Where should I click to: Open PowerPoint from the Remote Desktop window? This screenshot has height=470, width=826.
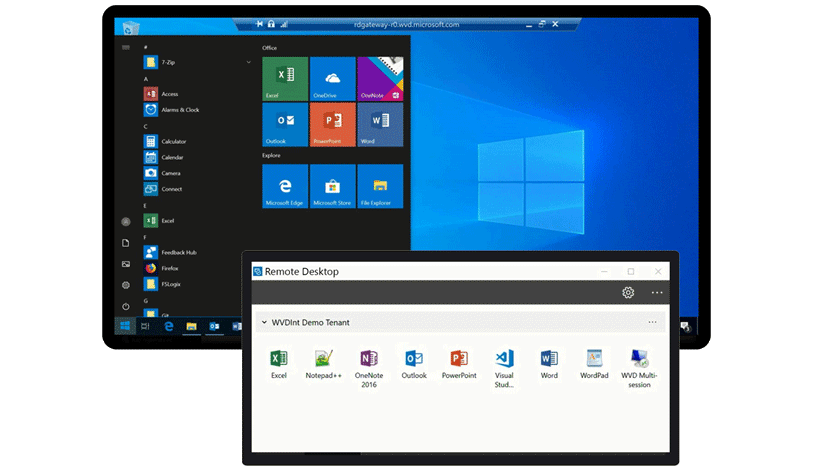459,364
